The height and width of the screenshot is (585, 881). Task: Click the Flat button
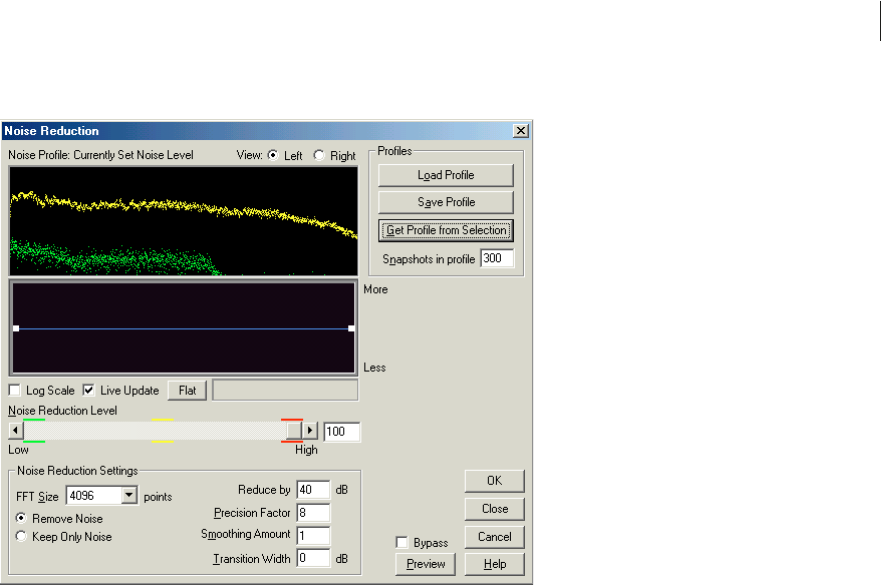tap(187, 390)
